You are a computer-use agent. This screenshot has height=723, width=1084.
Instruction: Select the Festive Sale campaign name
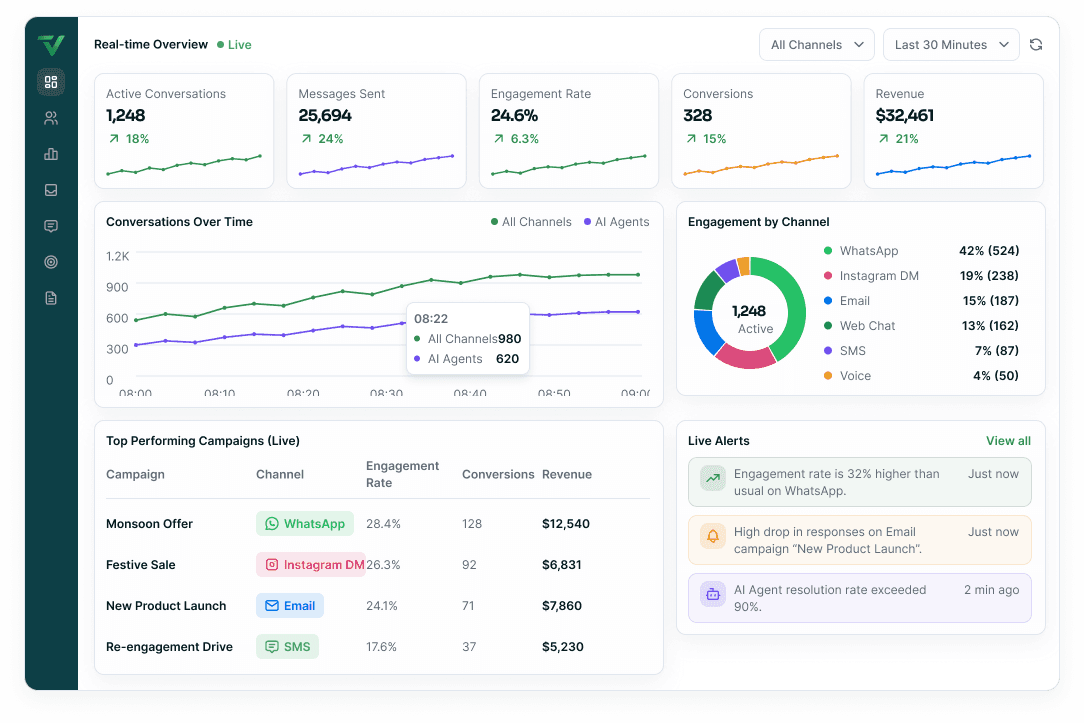141,565
